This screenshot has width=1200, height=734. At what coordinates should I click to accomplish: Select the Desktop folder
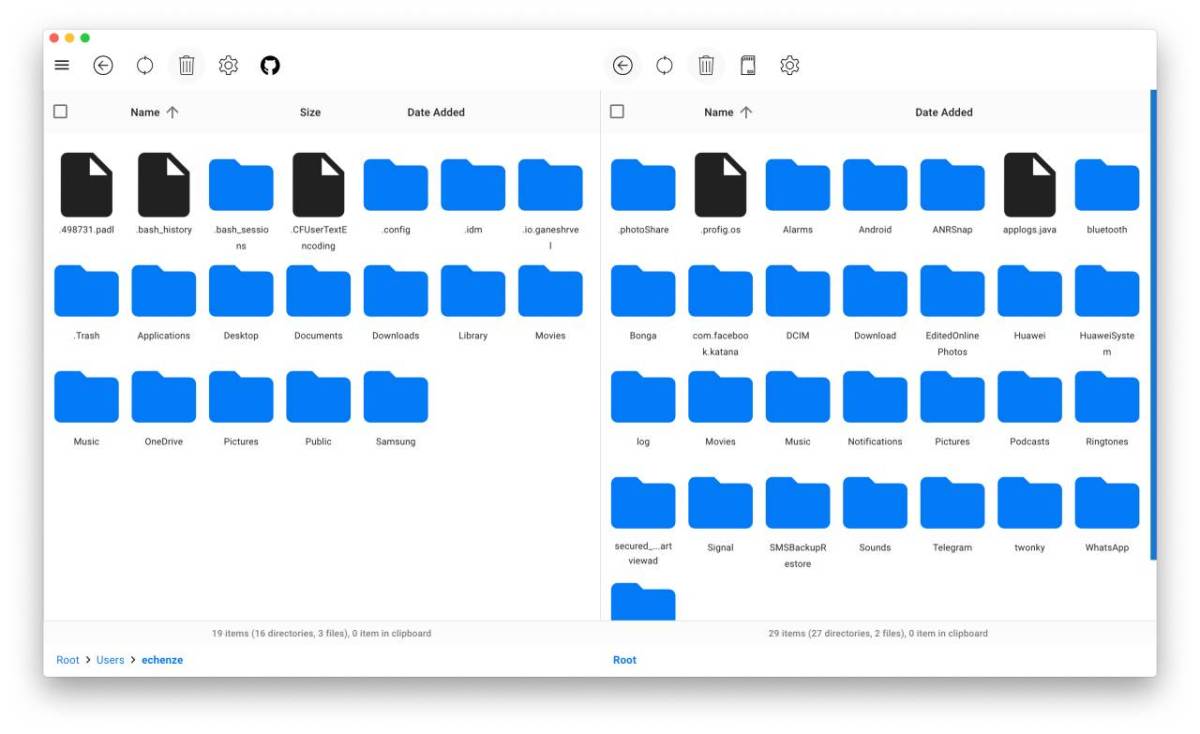[x=241, y=301]
